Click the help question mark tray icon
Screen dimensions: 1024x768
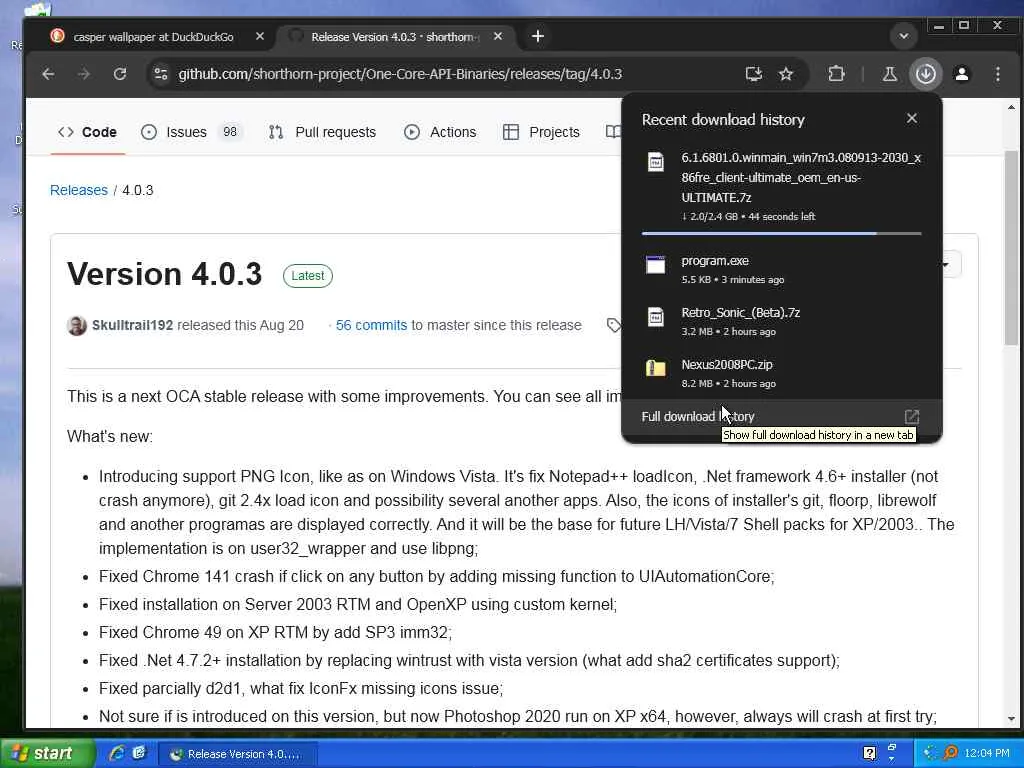pyautogui.click(x=869, y=753)
